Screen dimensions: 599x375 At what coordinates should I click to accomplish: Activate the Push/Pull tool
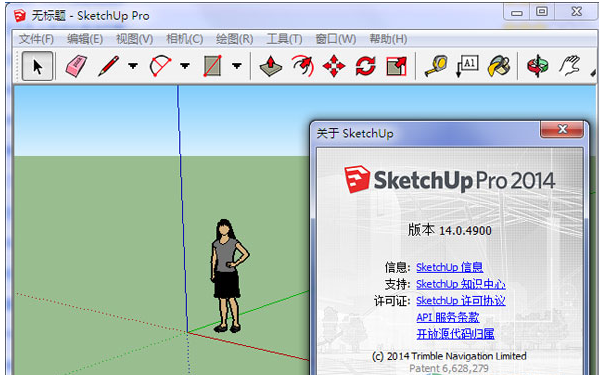click(270, 66)
